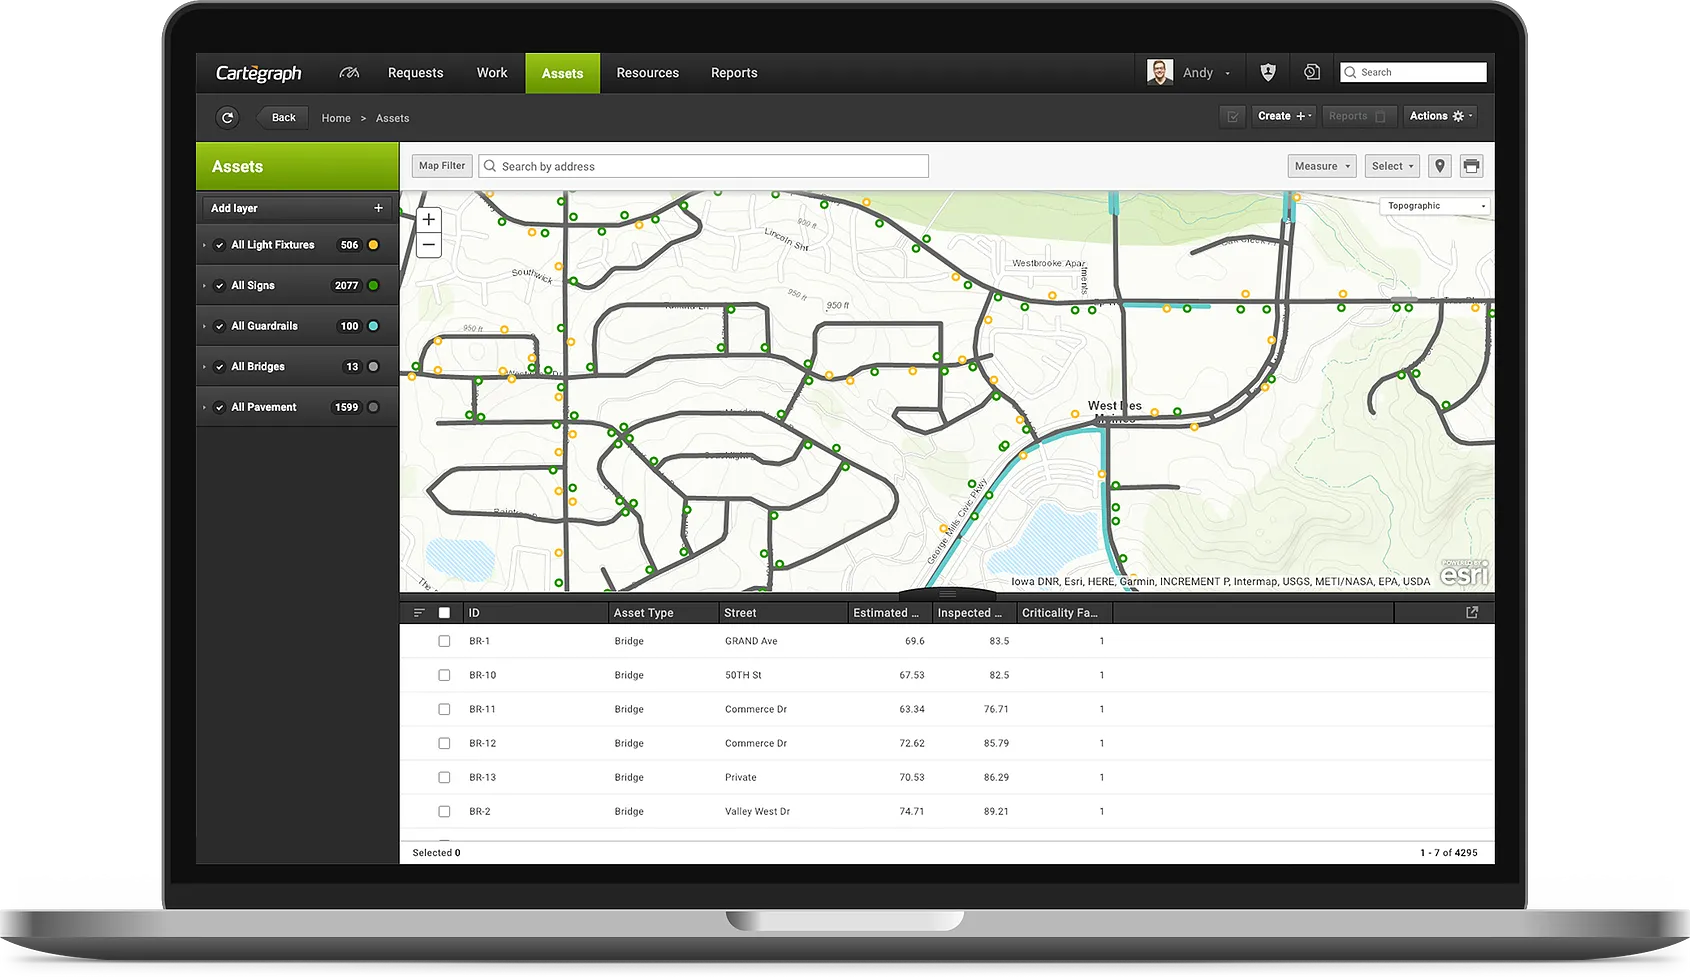Expand the All Pavement layer
This screenshot has height=977, width=1690.
coord(205,407)
